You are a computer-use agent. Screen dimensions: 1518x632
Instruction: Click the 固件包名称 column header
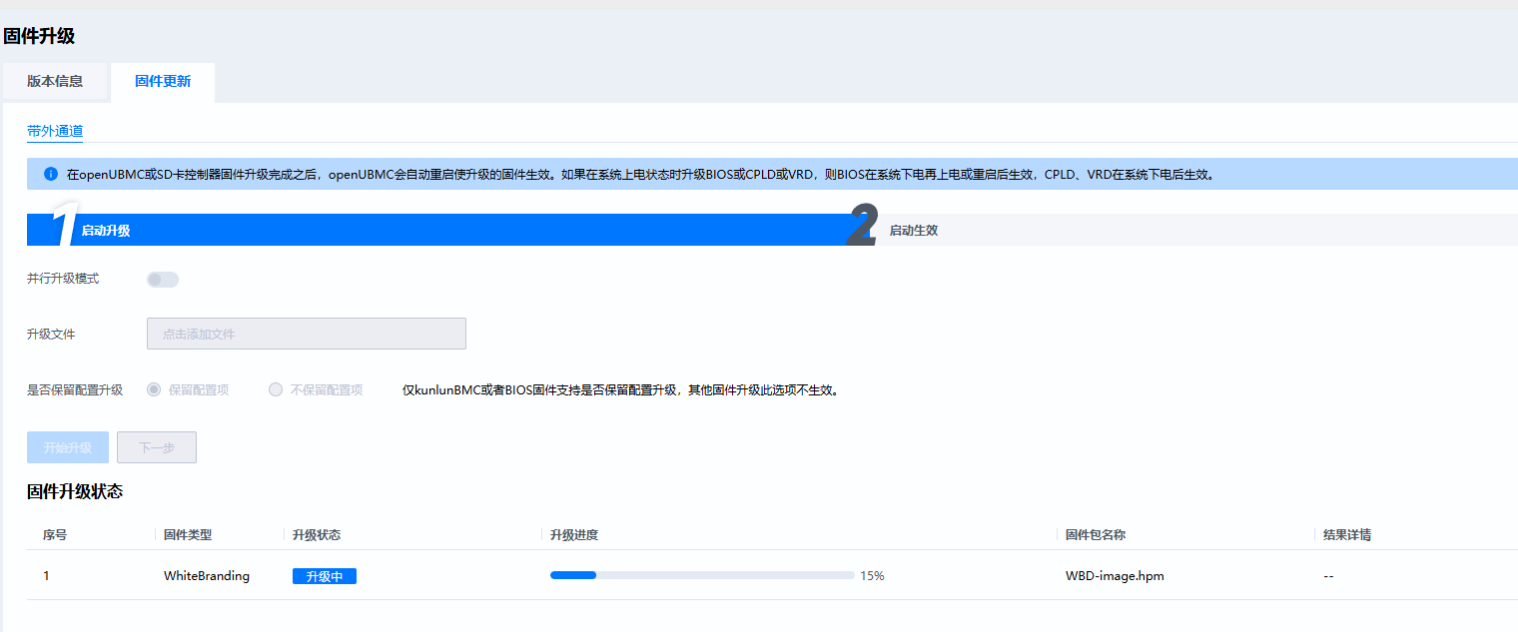tap(1095, 535)
